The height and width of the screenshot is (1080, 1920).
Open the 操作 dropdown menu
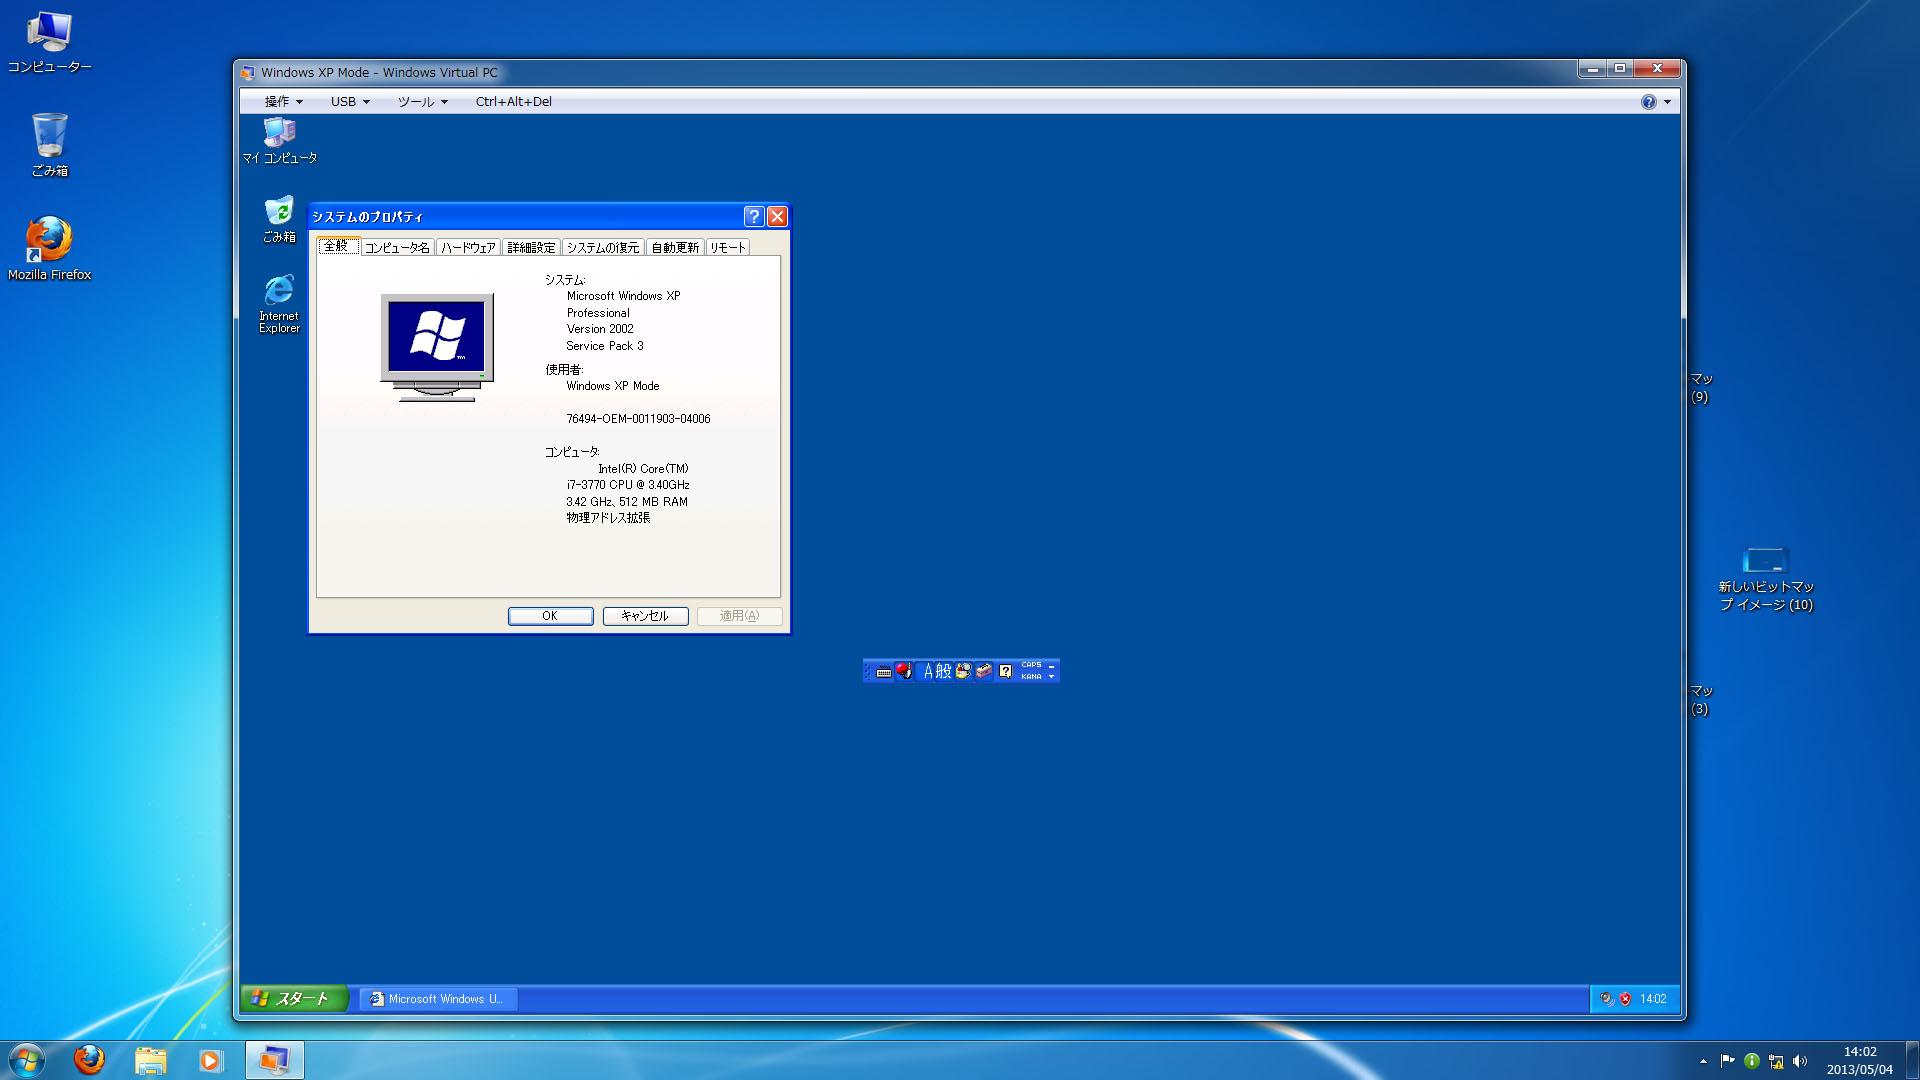(283, 101)
